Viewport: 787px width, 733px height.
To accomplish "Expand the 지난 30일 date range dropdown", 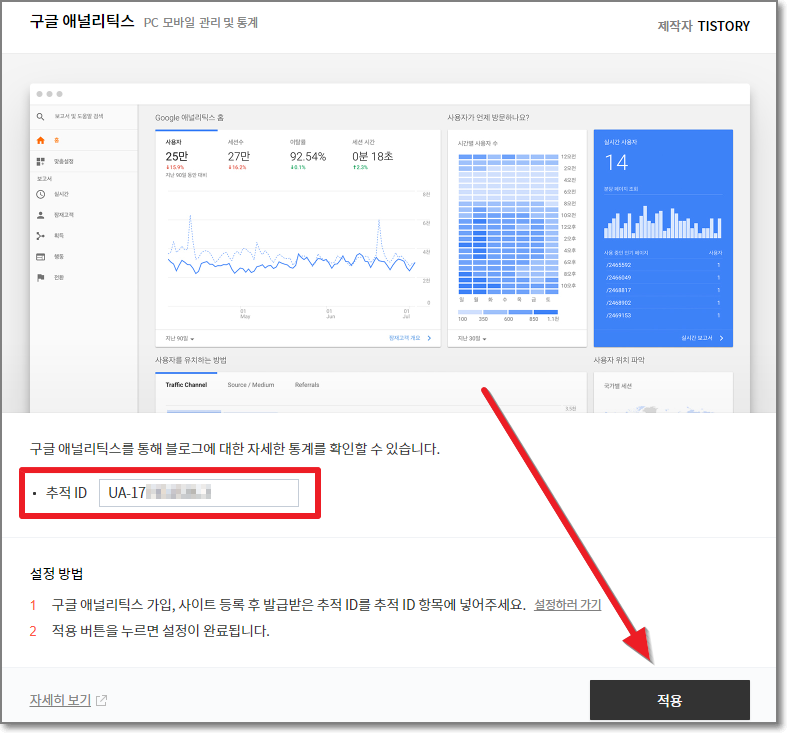I will (x=472, y=338).
